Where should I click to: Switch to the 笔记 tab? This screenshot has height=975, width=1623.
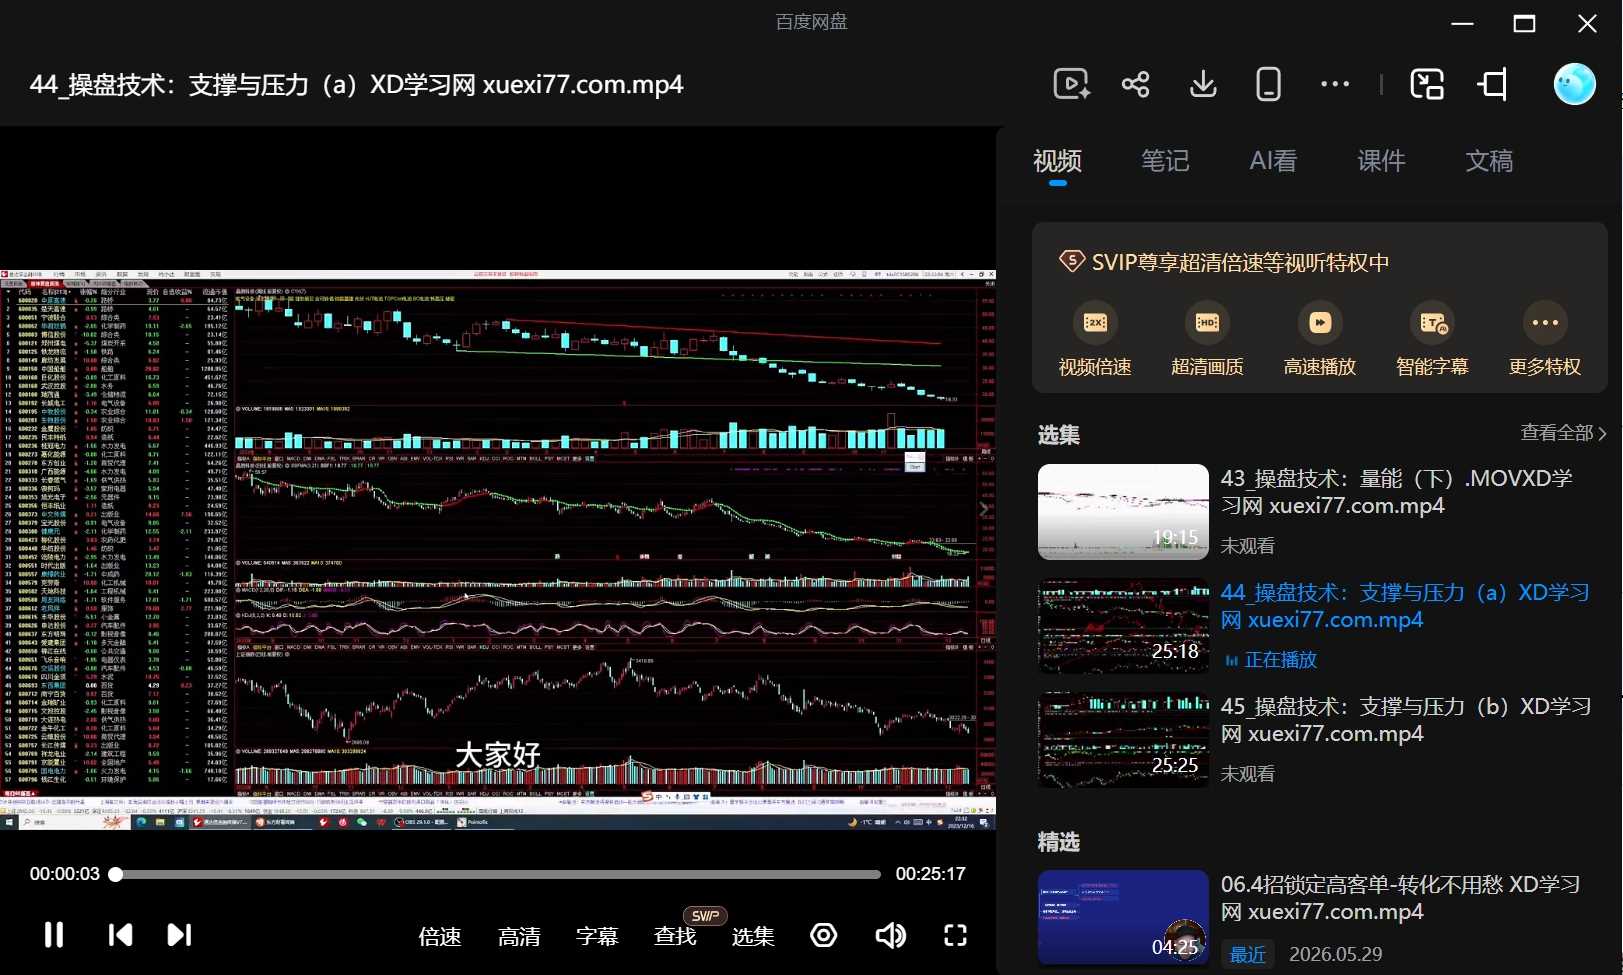[x=1165, y=161]
